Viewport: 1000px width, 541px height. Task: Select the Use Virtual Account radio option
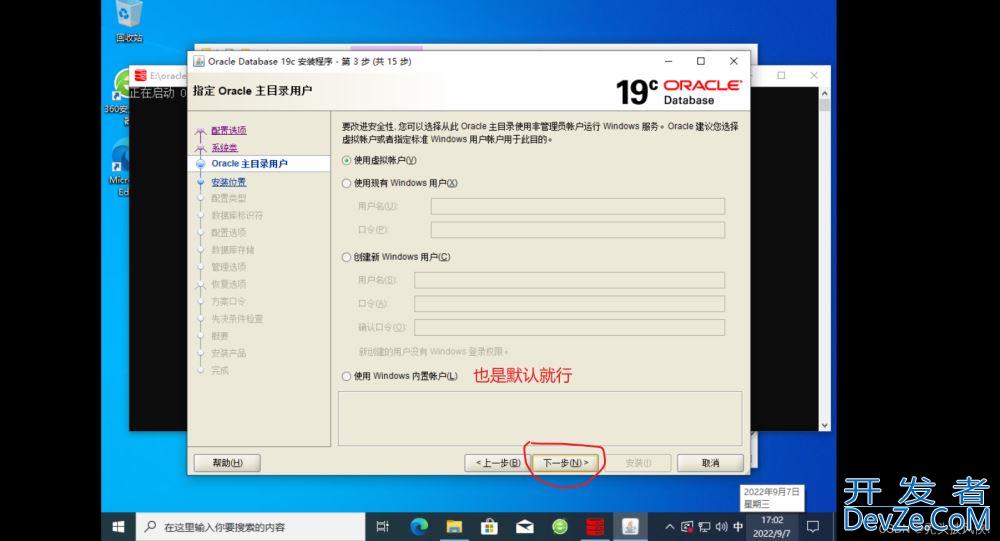point(379,160)
